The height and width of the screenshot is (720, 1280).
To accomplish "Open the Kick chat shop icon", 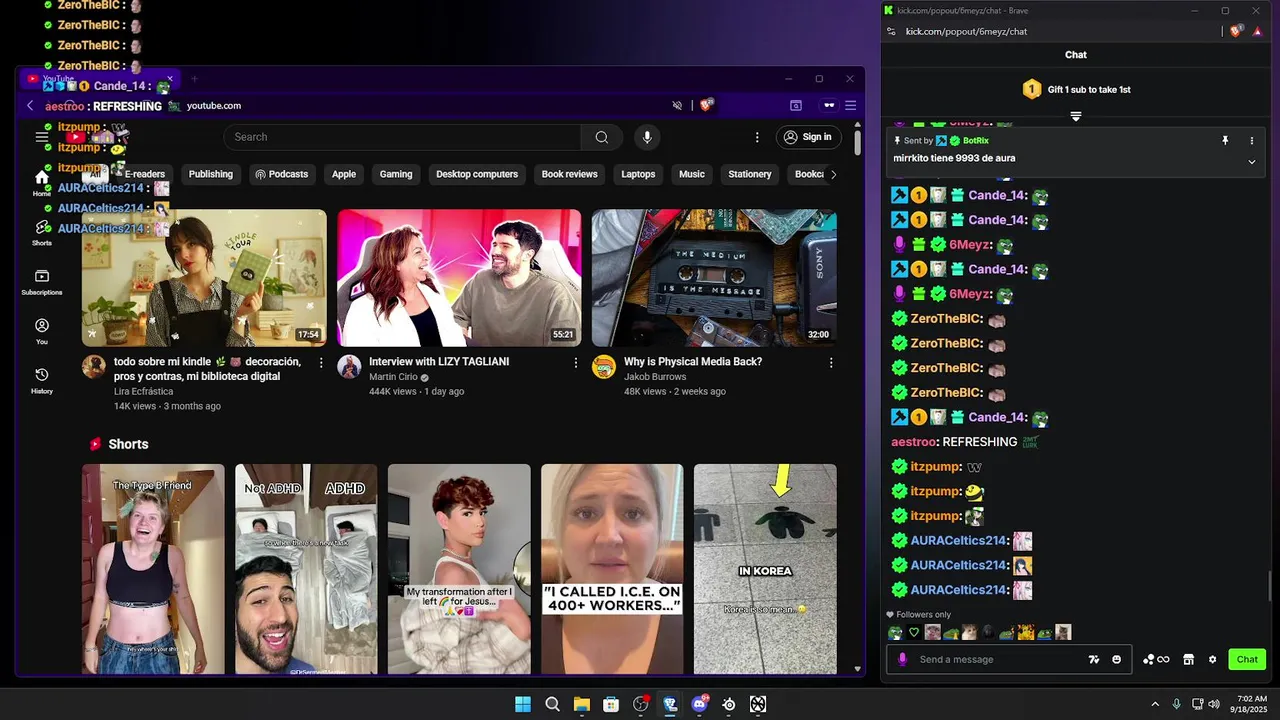I will point(1188,659).
